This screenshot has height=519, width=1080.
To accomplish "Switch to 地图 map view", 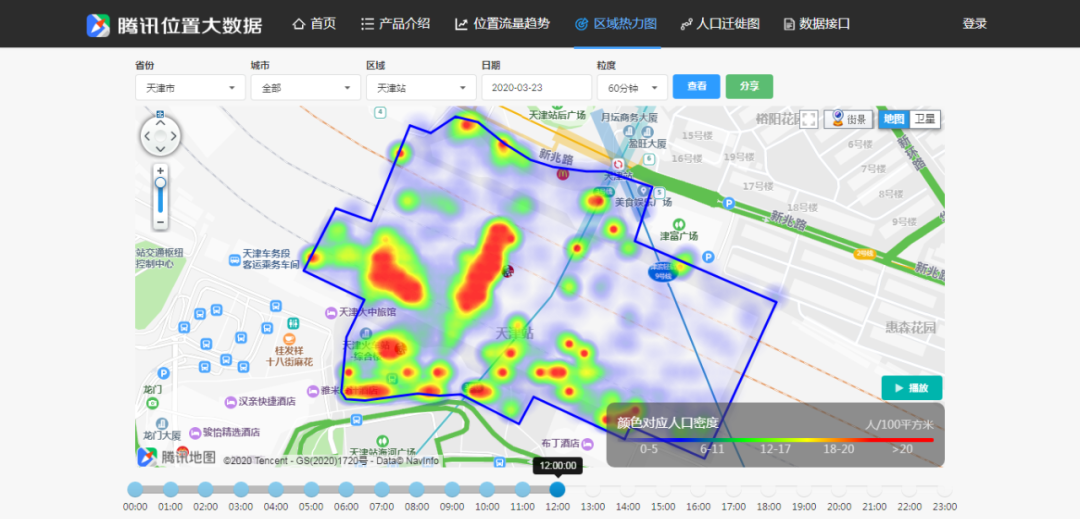I will pos(894,118).
